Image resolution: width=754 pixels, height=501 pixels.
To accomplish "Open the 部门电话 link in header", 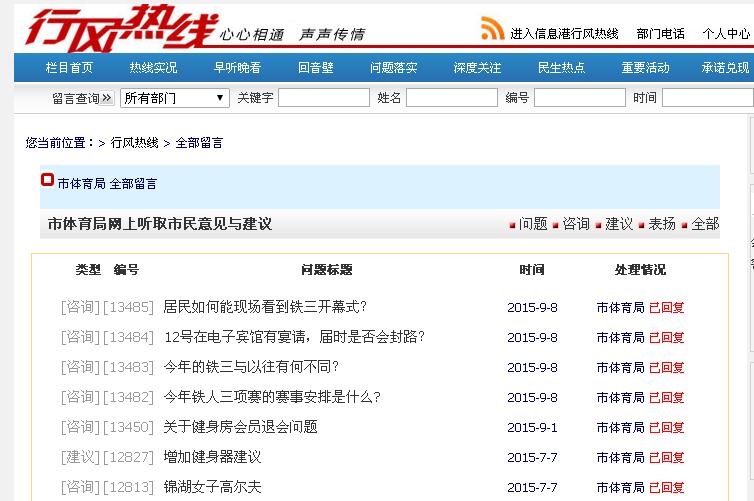I will click(660, 34).
